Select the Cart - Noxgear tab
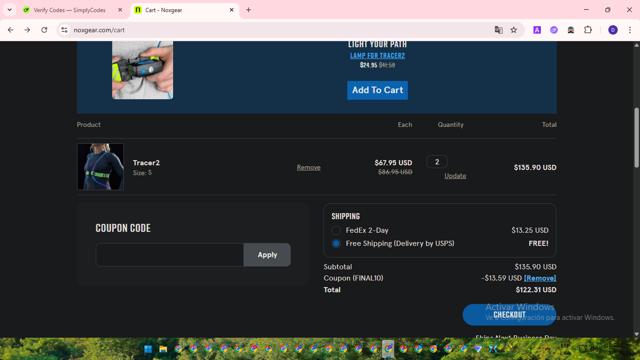The image size is (640, 360). click(x=184, y=10)
